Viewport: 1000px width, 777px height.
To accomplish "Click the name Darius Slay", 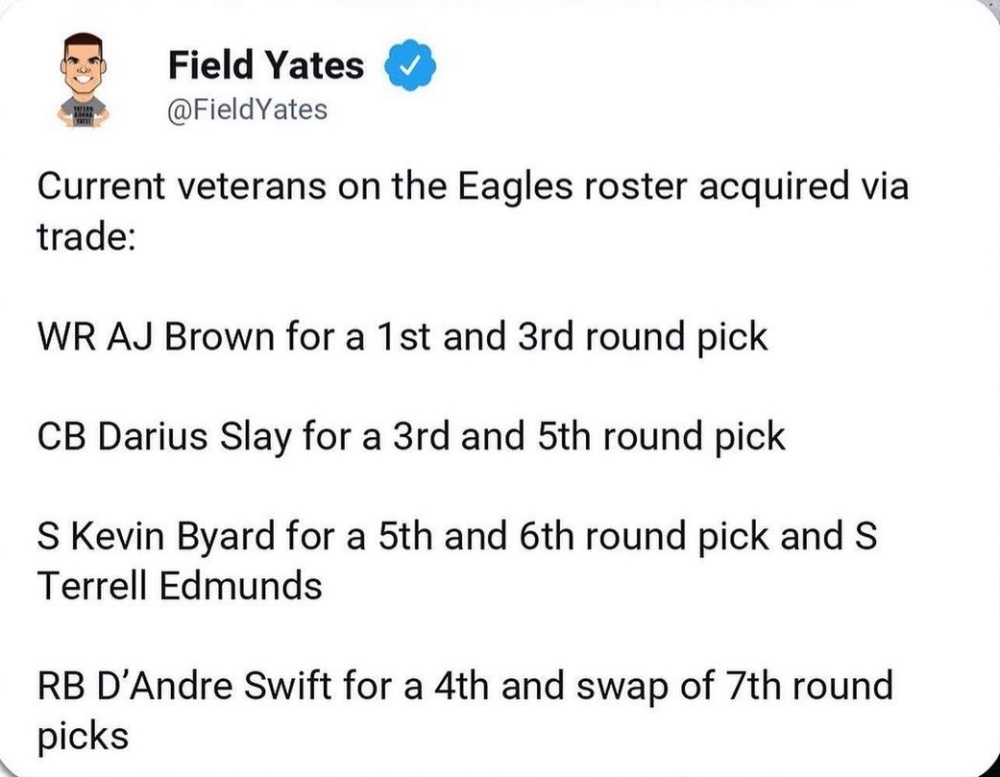I will coord(195,437).
